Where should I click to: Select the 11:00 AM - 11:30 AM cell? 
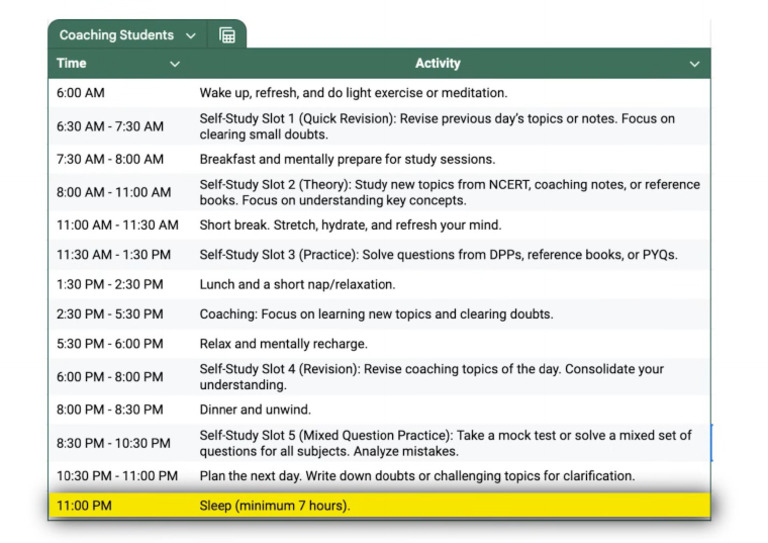click(x=120, y=225)
